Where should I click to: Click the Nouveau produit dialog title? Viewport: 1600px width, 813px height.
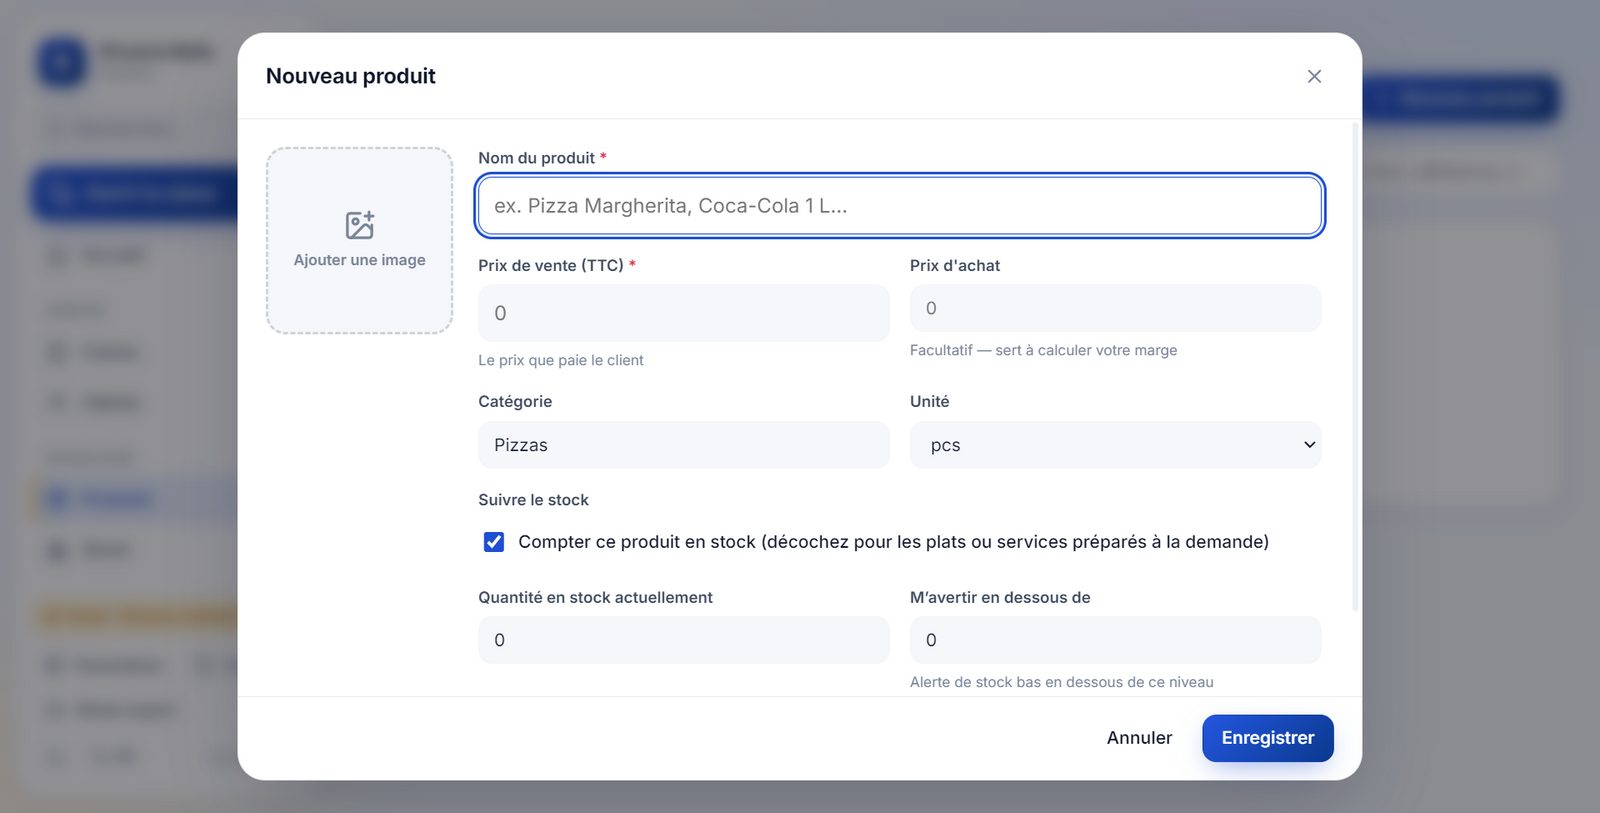[x=351, y=76]
